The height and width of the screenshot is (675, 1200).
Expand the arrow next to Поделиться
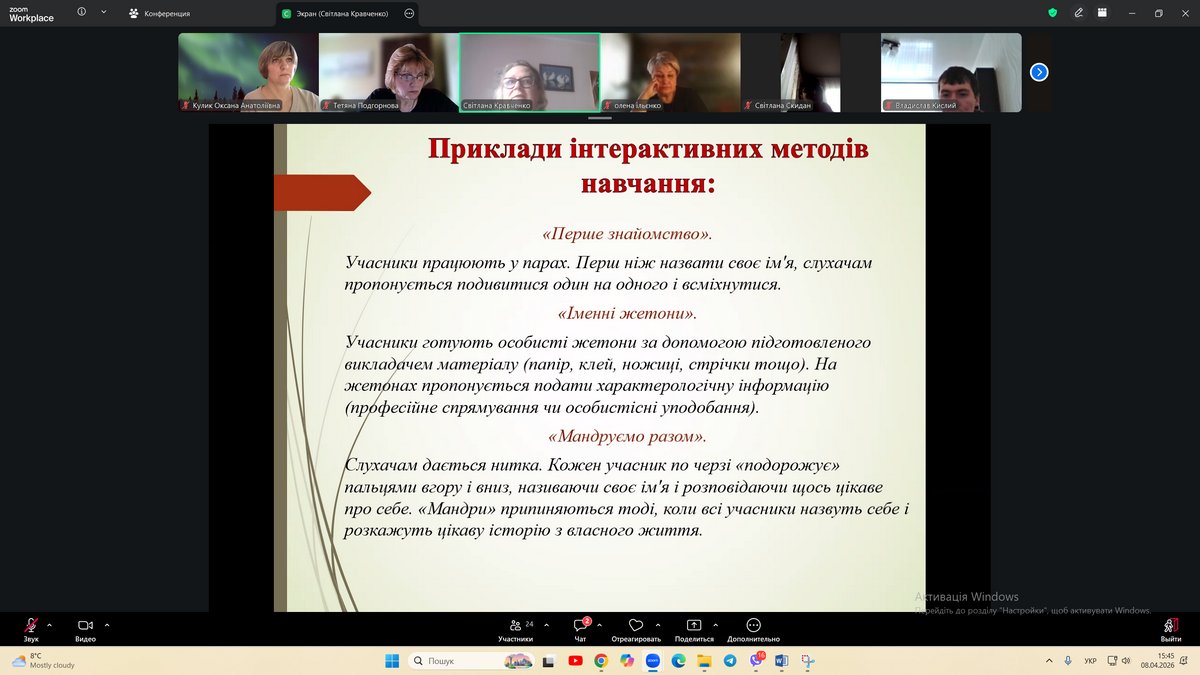715,625
